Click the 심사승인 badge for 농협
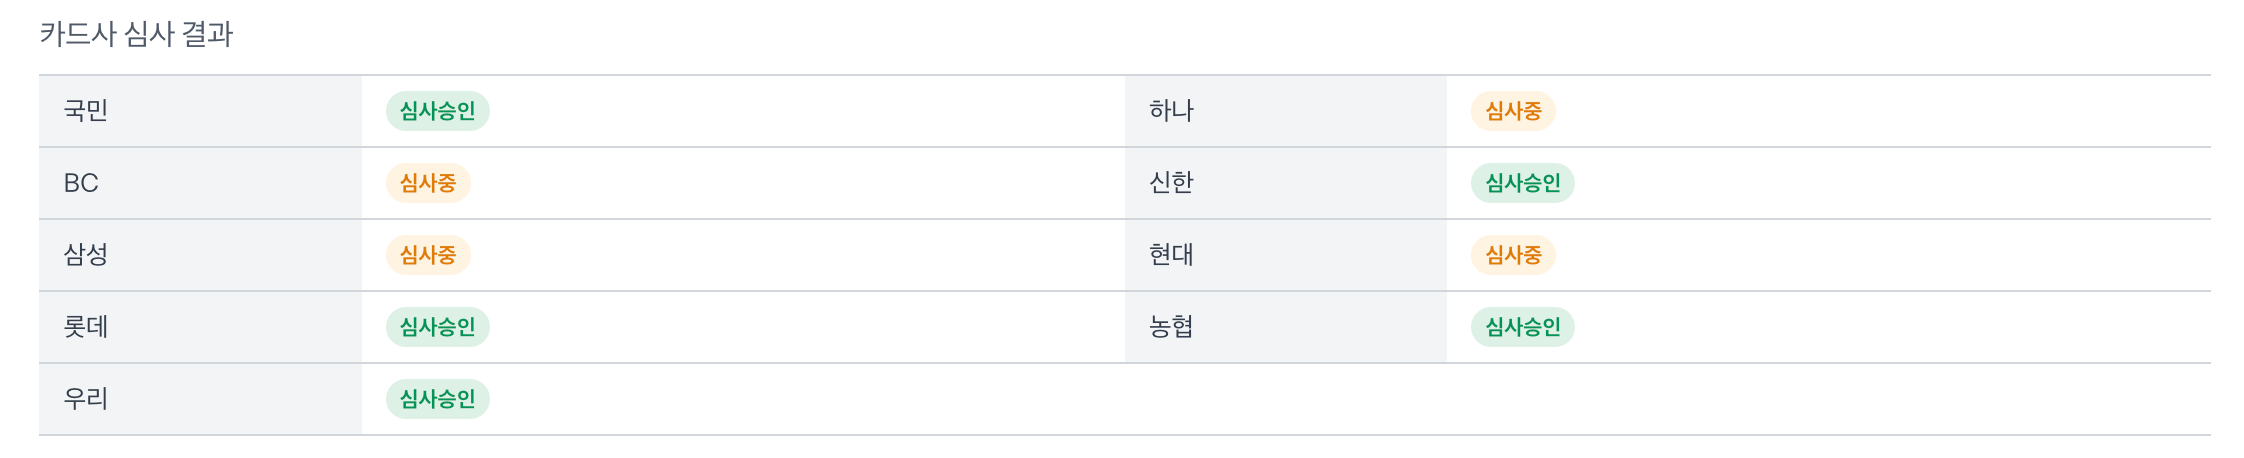Image resolution: width=2244 pixels, height=458 pixels. 1523,327
